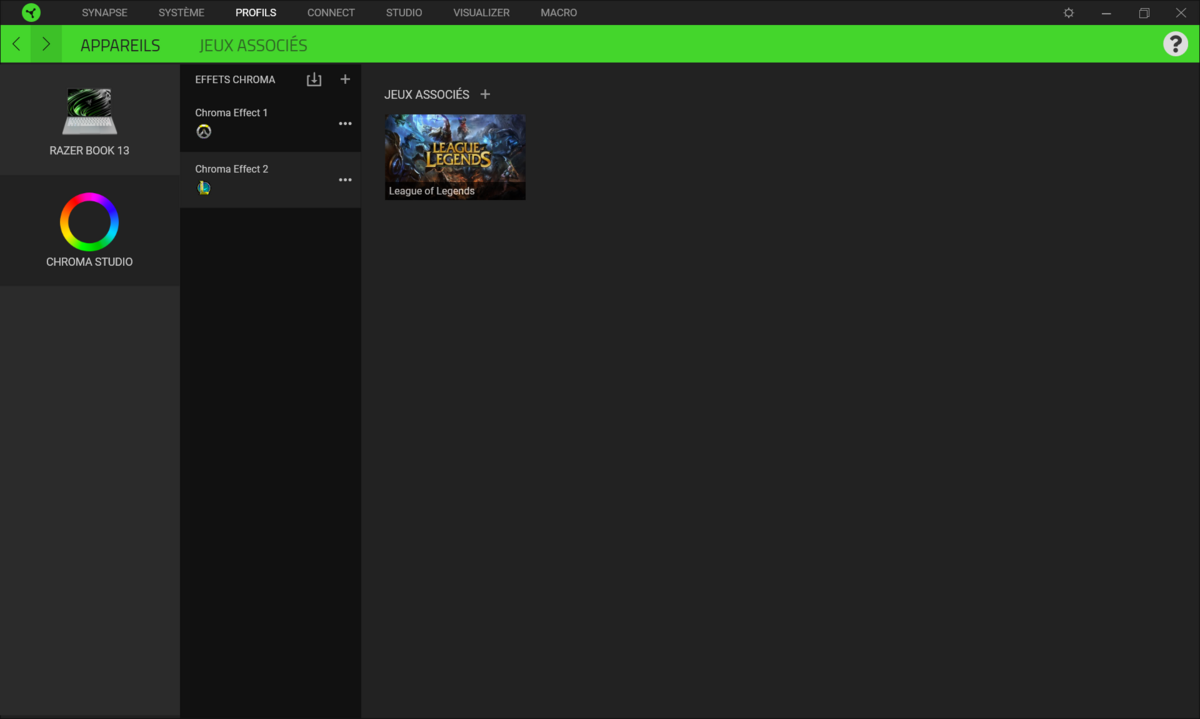Select Chroma Effect 2

pyautogui.click(x=270, y=180)
